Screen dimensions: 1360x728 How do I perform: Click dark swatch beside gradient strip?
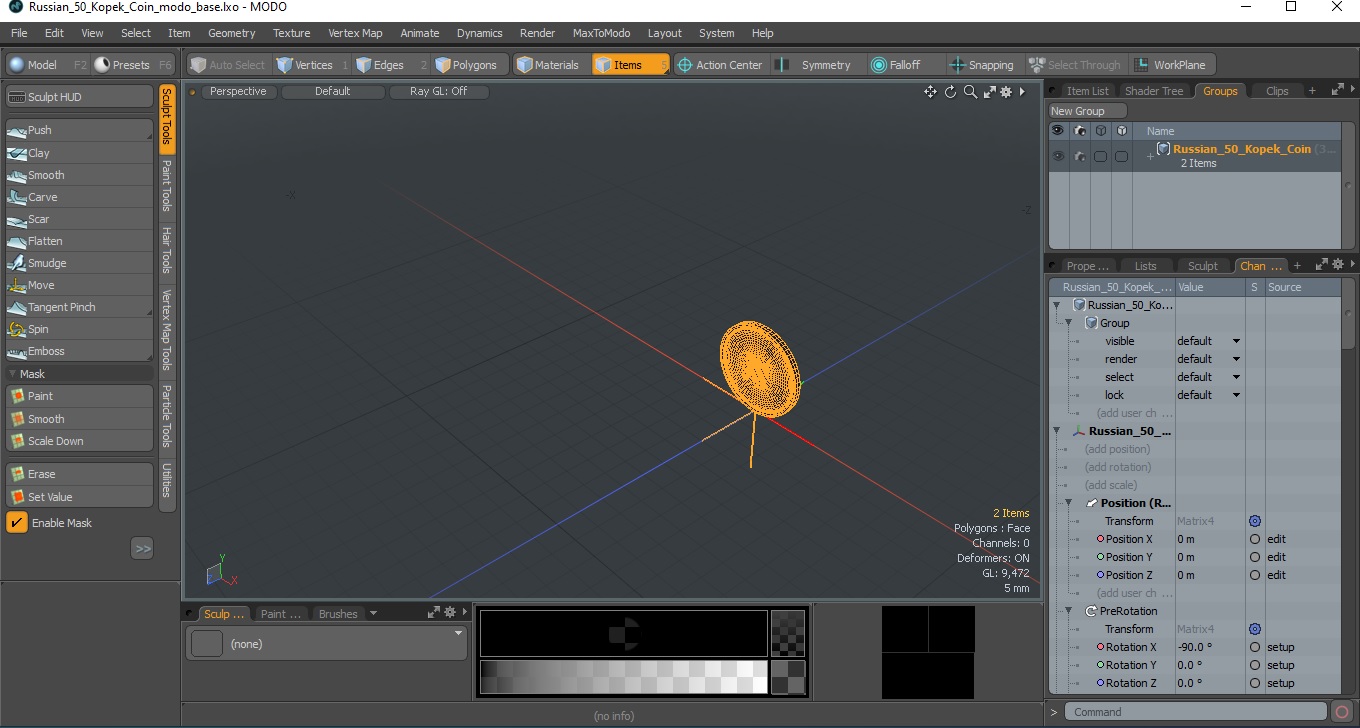(788, 677)
